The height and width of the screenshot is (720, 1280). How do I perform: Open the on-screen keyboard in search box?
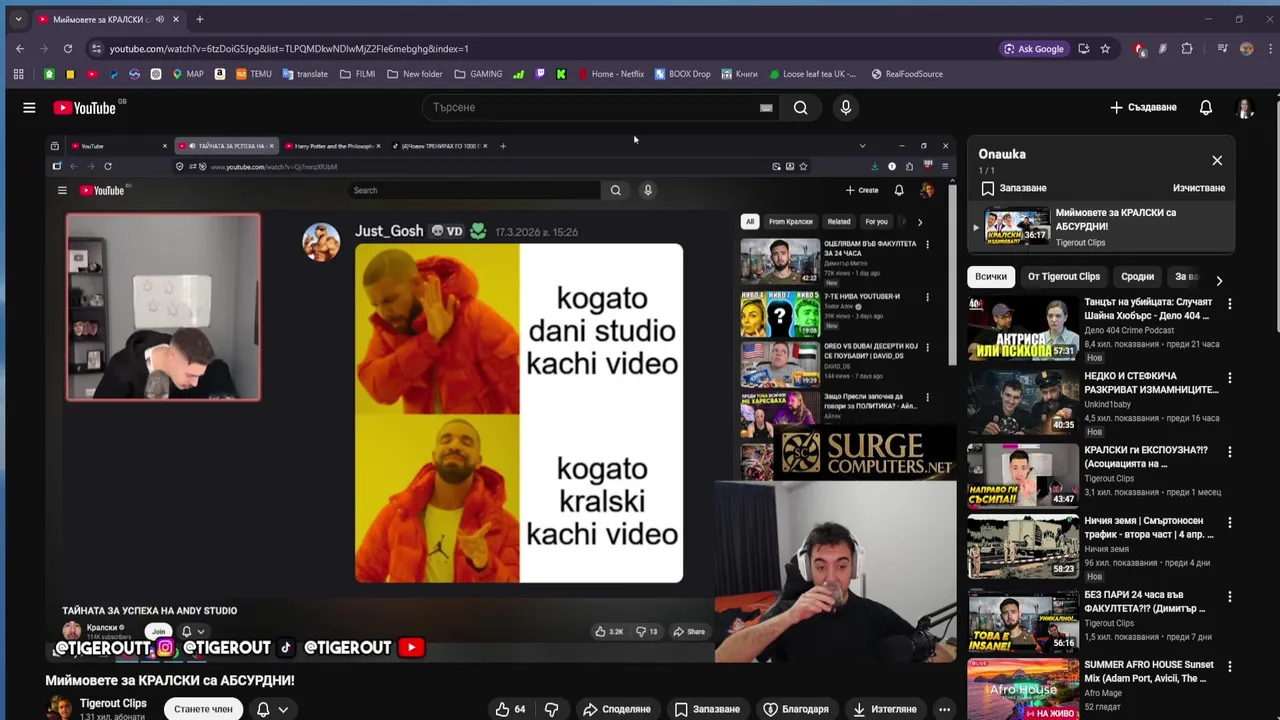766,107
